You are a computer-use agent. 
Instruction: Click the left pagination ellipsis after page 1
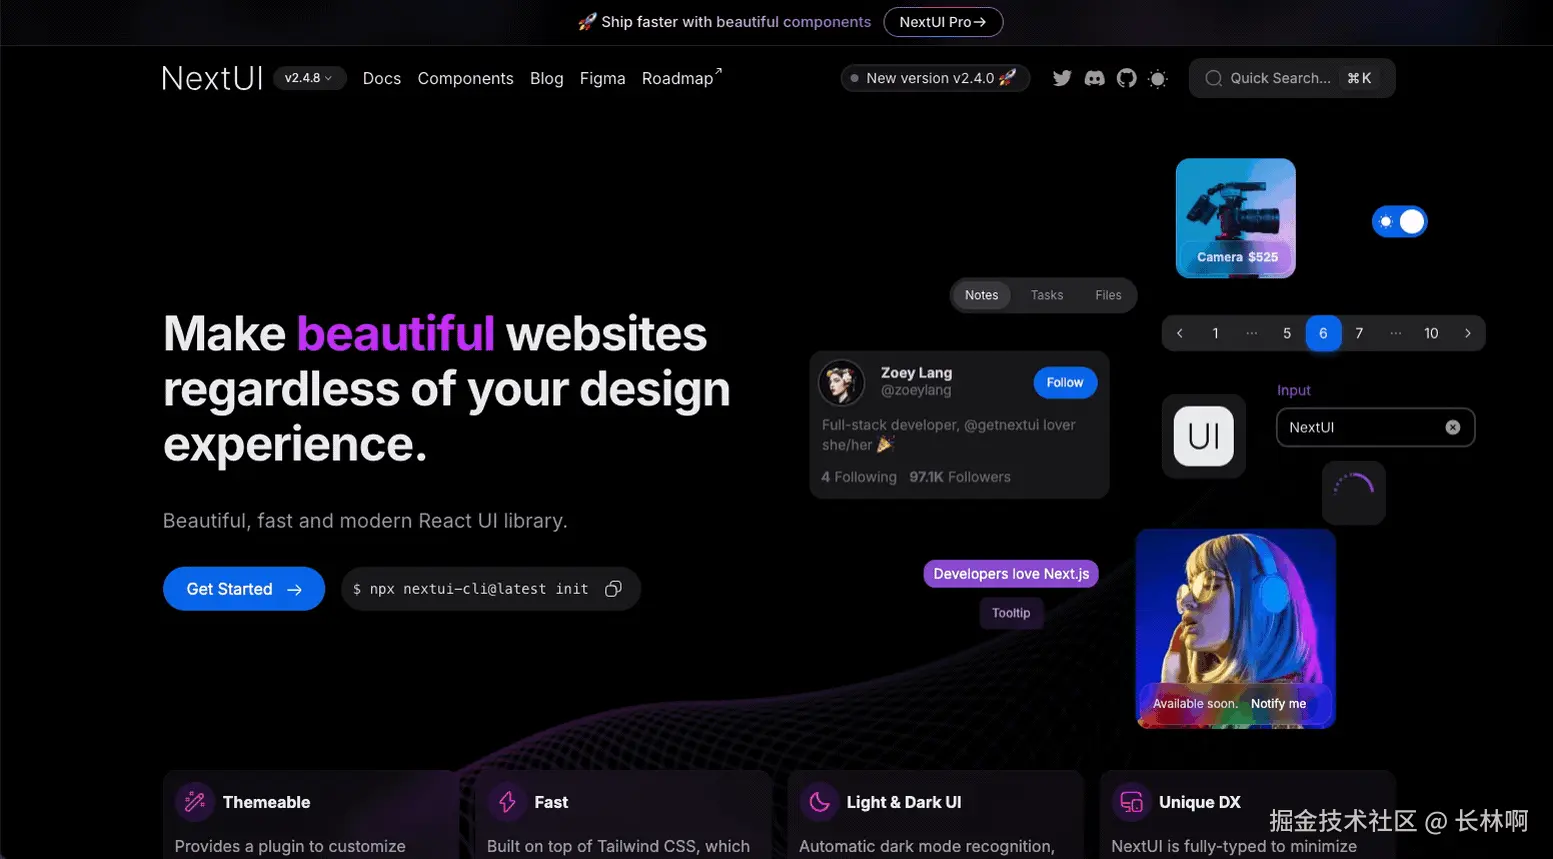tap(1252, 333)
